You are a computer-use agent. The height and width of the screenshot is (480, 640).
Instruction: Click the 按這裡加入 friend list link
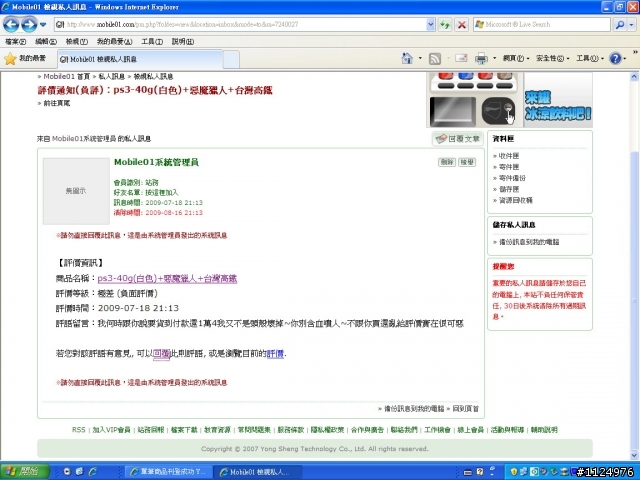click(162, 192)
